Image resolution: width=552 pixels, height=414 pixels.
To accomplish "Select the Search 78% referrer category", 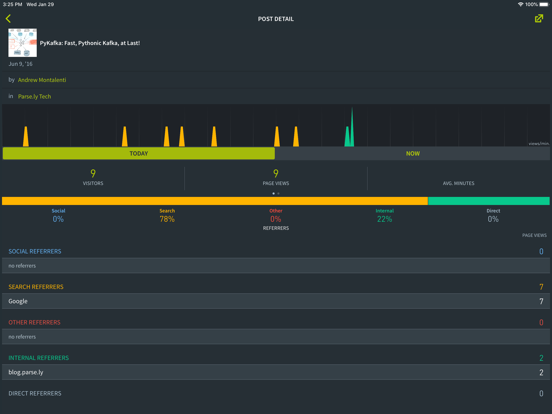I will pos(167,215).
